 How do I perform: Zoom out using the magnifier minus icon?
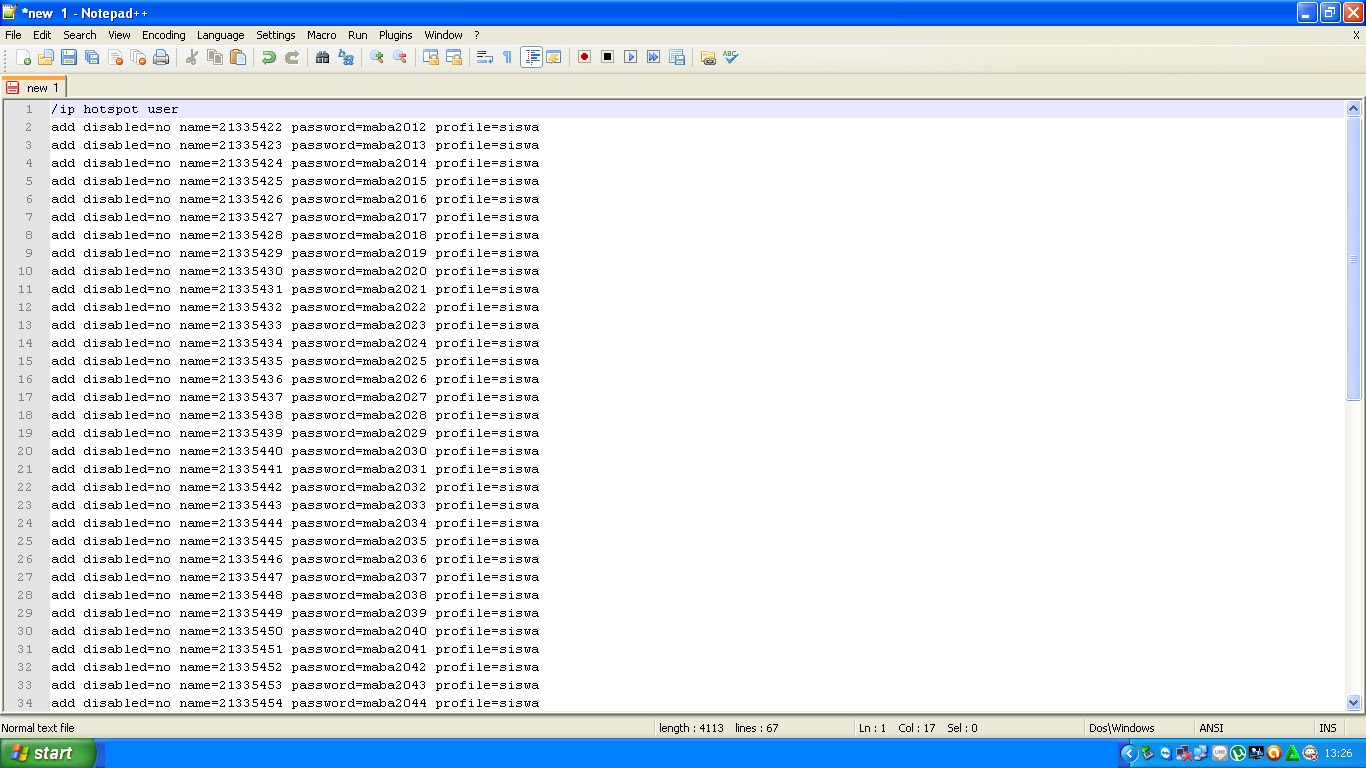click(x=400, y=58)
